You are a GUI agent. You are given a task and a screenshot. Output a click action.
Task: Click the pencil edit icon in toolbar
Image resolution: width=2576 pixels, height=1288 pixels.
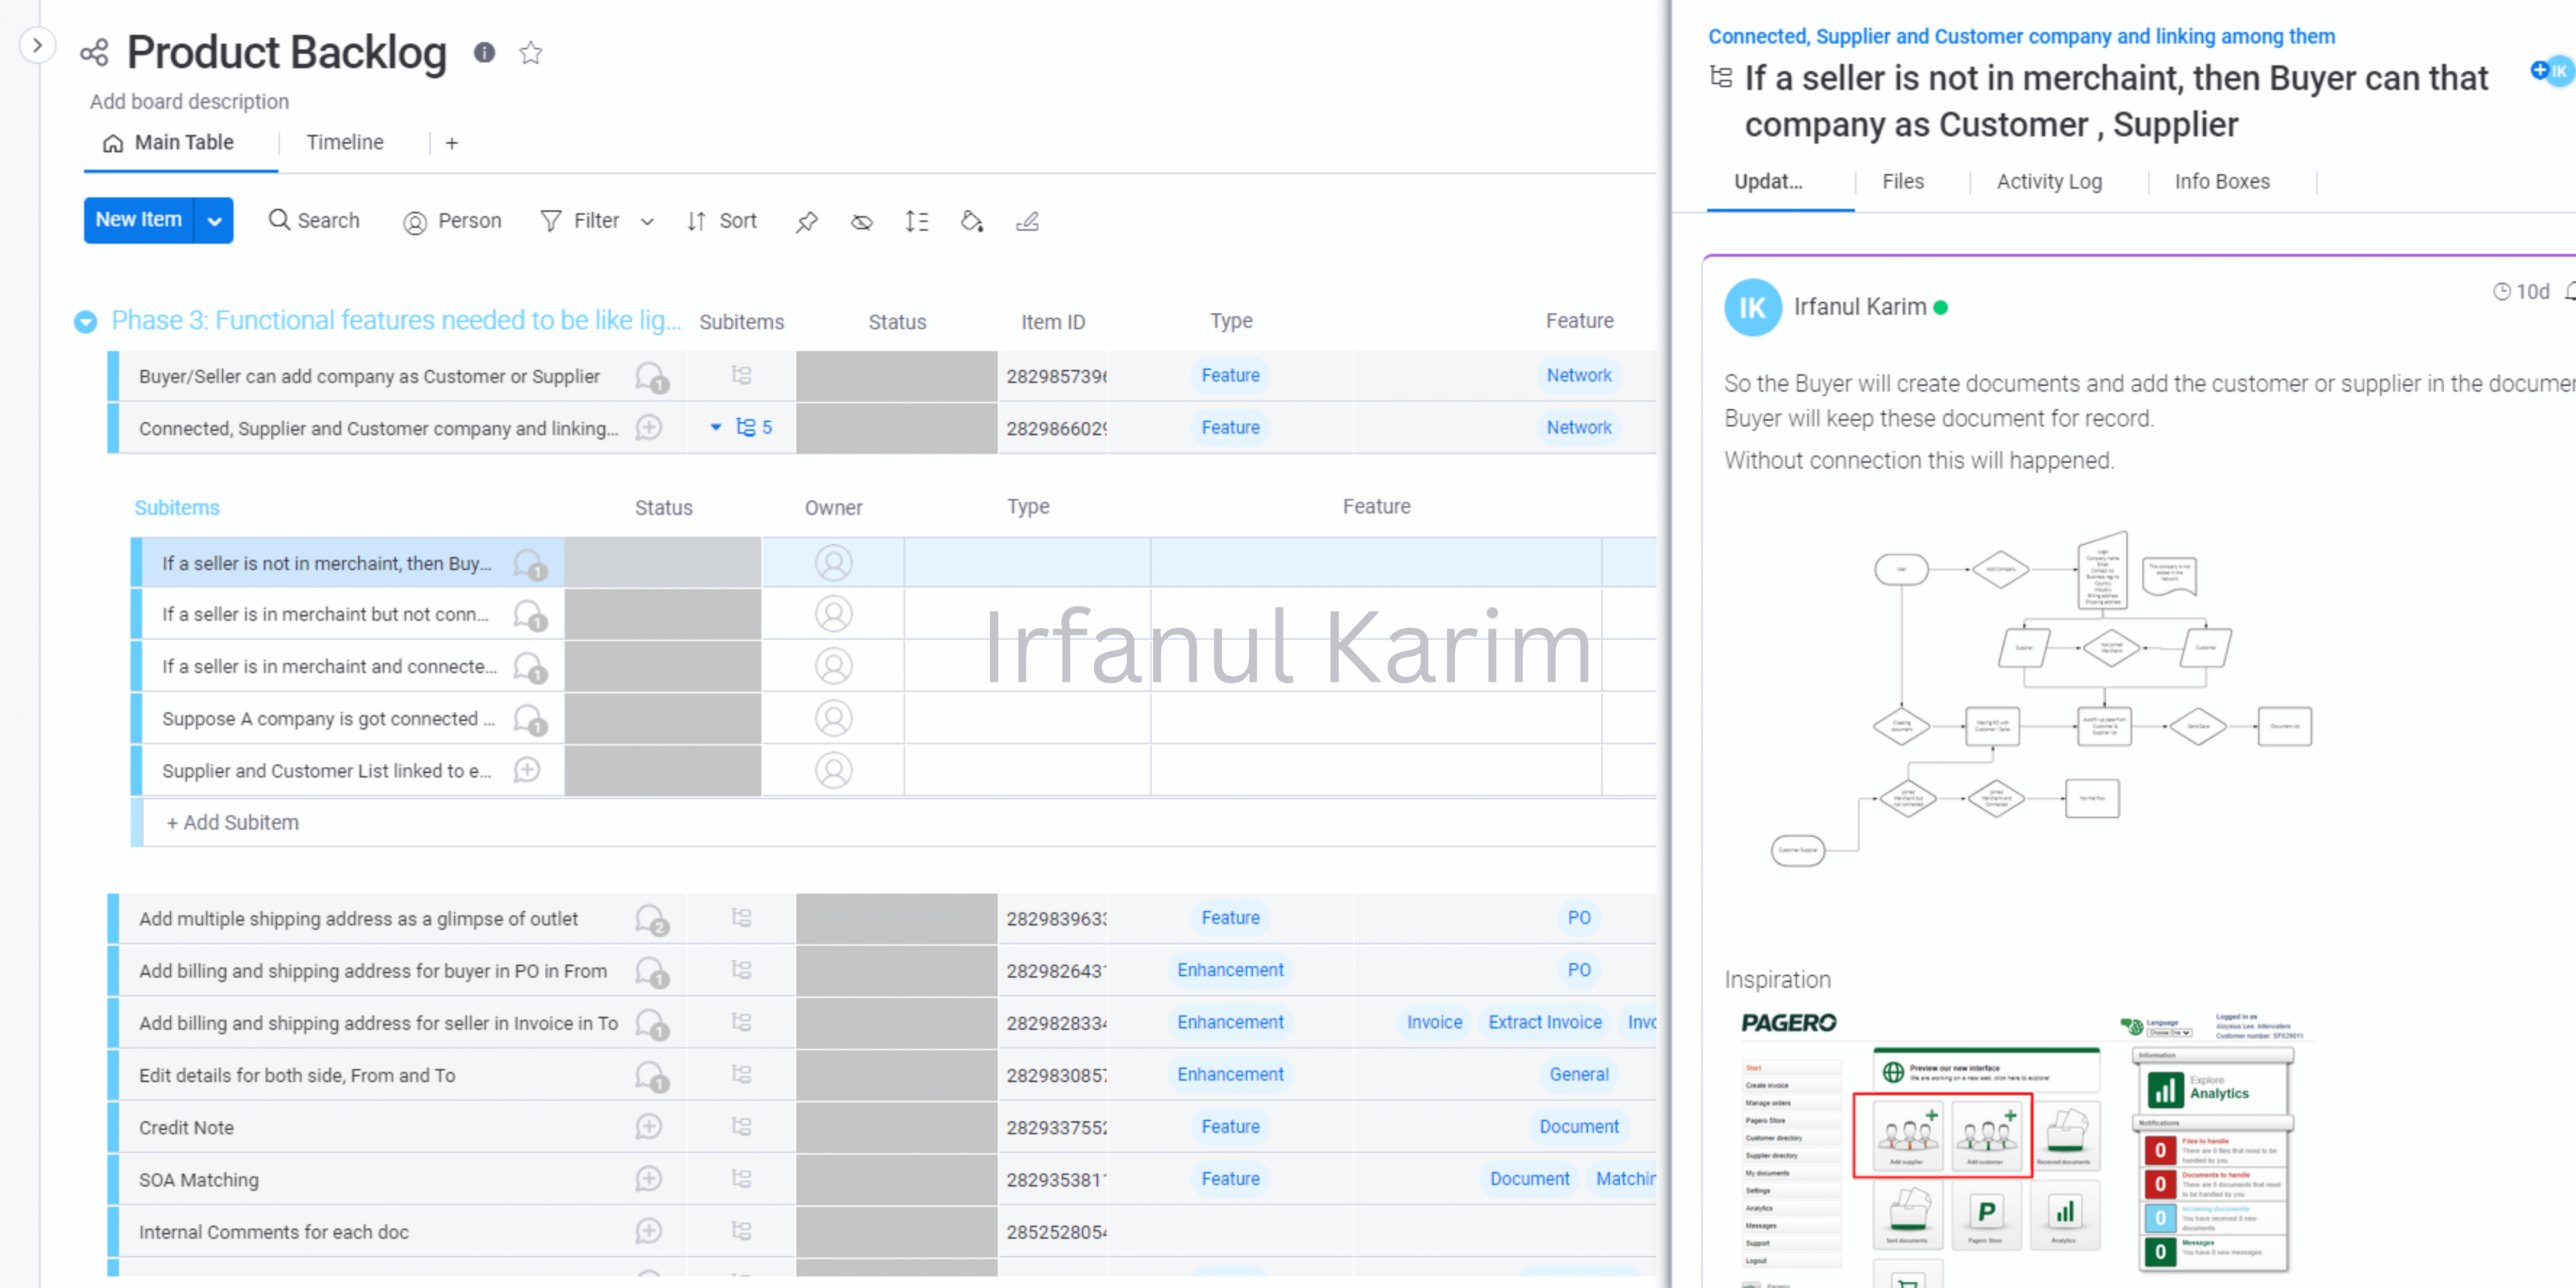1028,222
